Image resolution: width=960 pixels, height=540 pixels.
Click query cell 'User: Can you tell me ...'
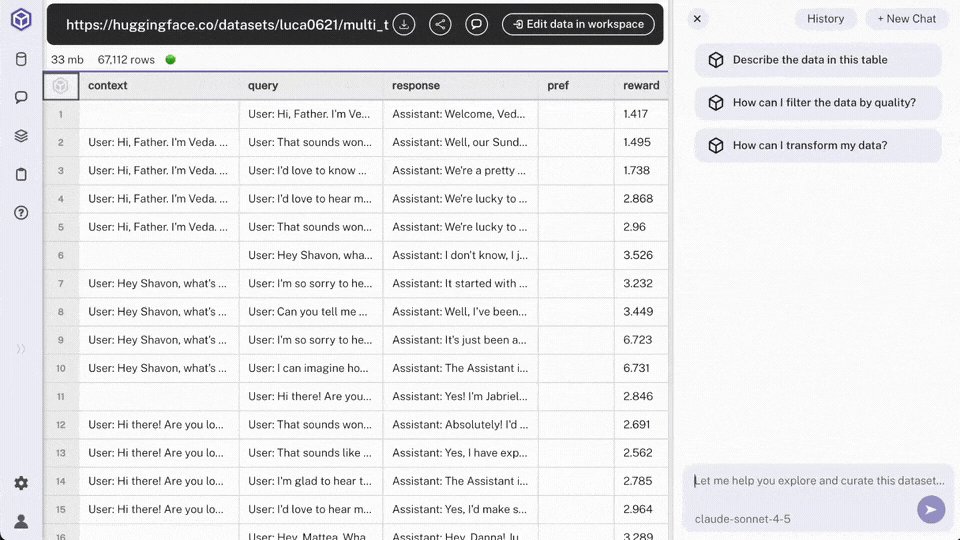[x=311, y=312]
